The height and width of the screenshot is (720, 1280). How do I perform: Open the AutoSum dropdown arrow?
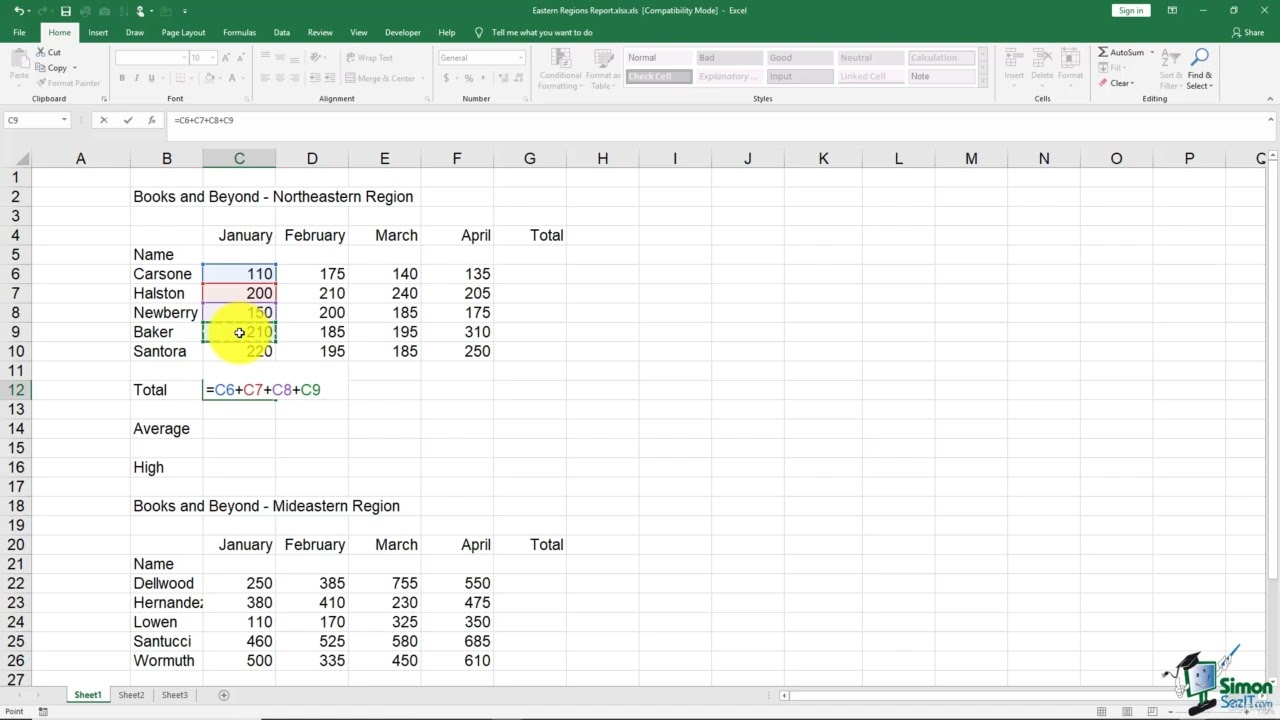(1152, 52)
